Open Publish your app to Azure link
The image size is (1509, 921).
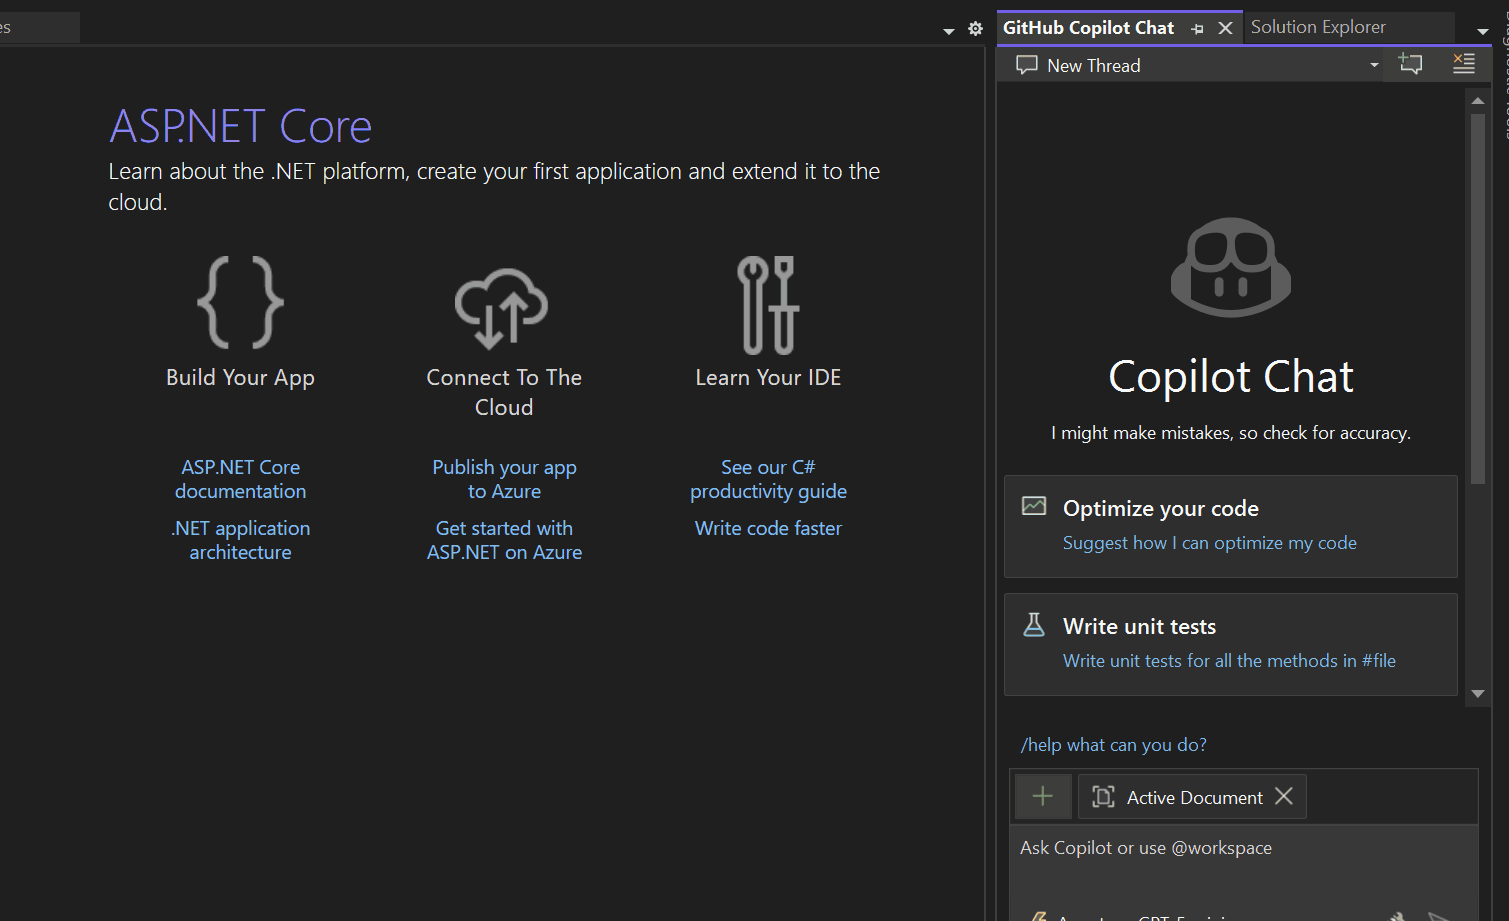tap(504, 479)
